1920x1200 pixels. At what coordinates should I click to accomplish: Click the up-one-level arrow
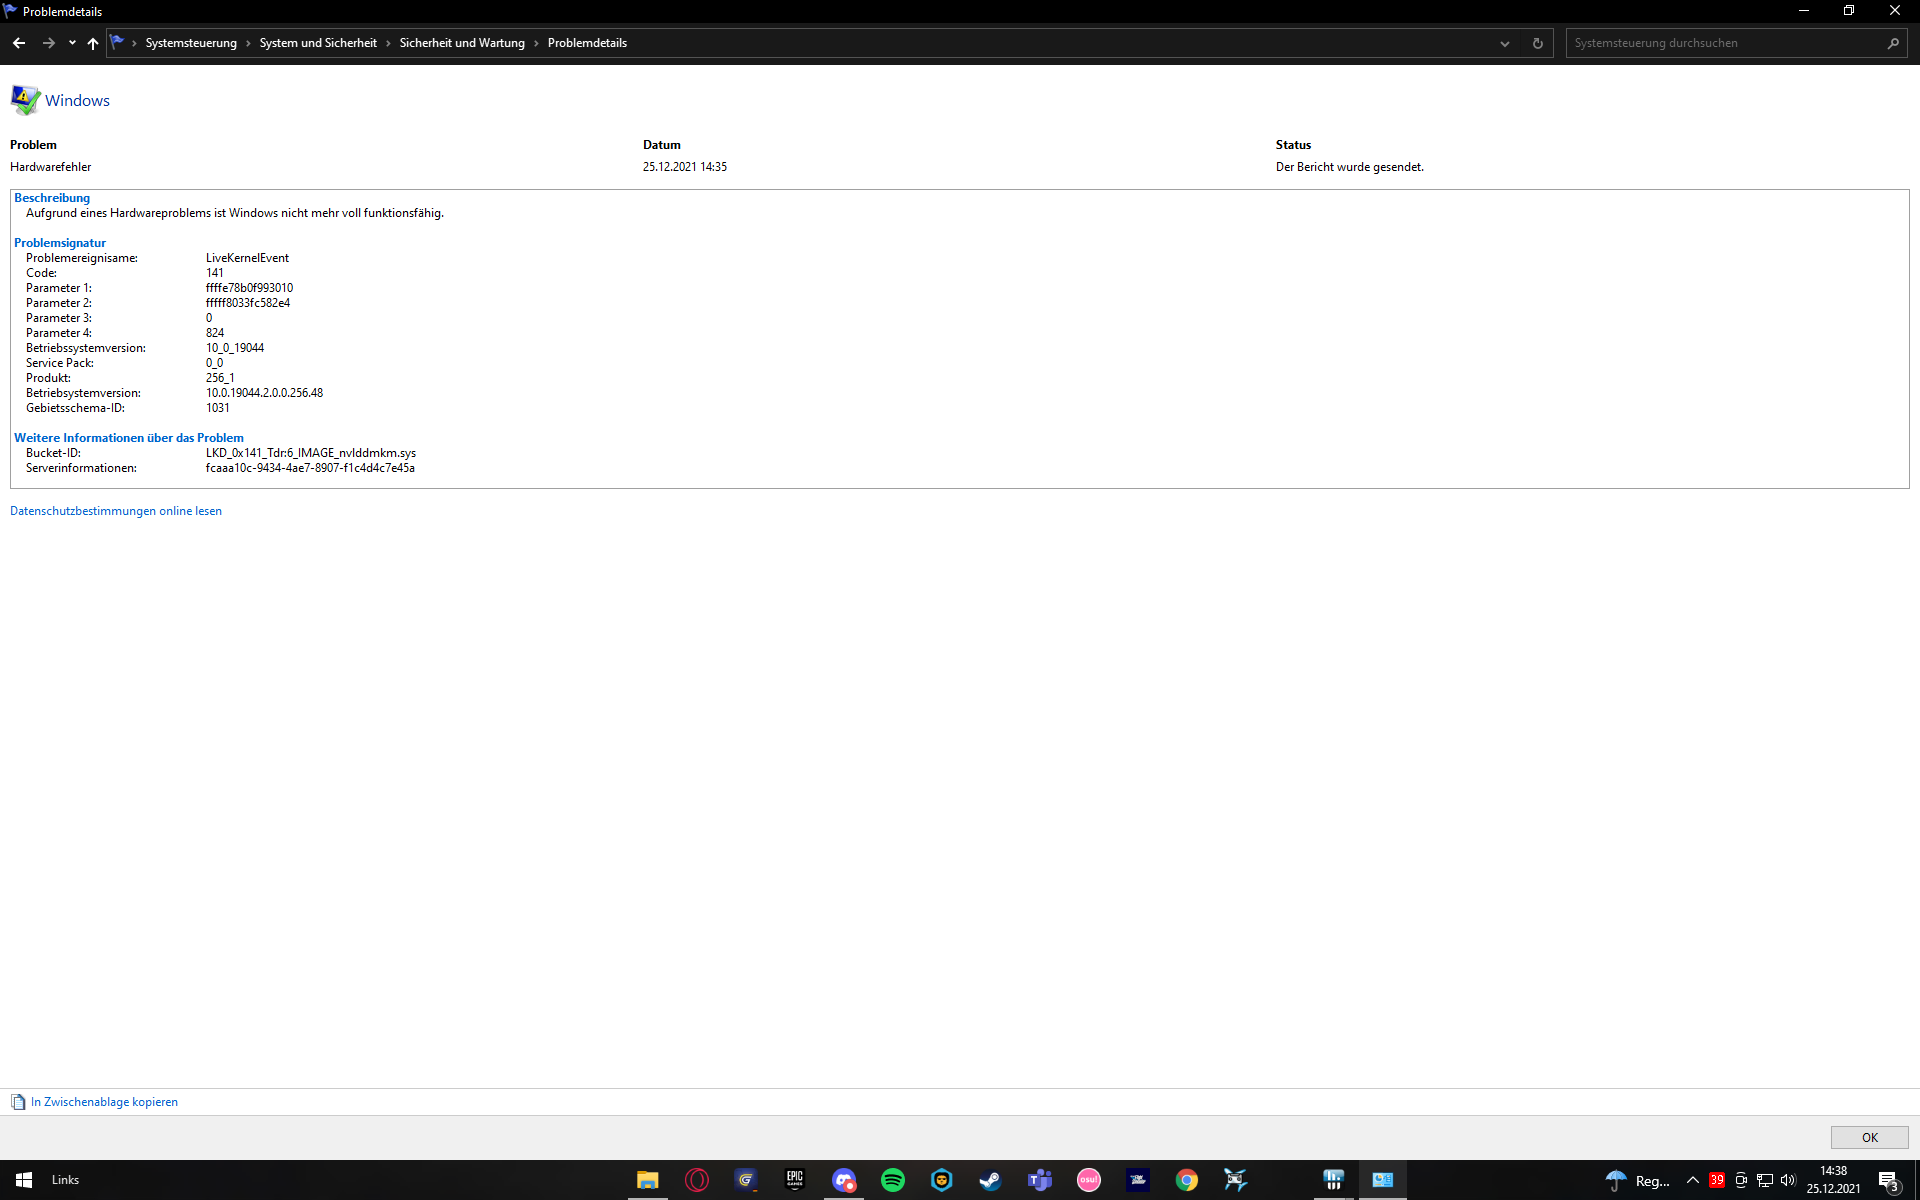93,43
